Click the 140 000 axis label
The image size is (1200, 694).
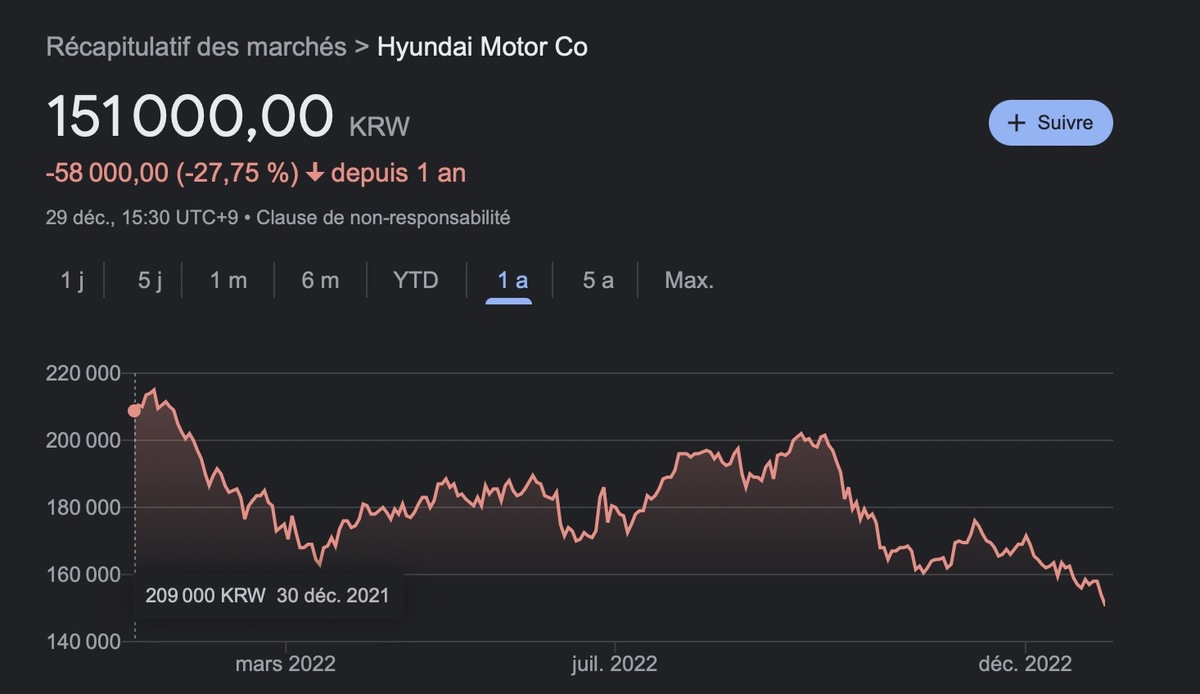(x=83, y=642)
